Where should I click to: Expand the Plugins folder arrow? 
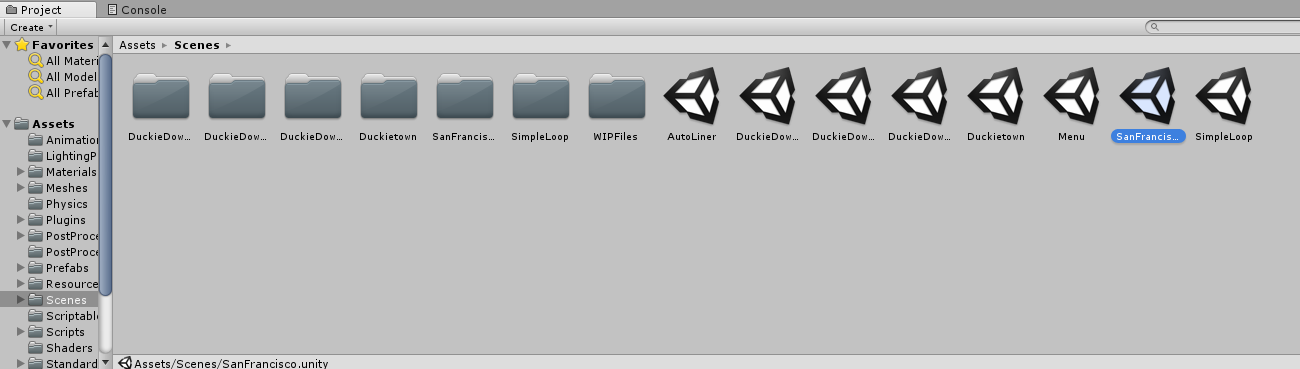[x=21, y=220]
